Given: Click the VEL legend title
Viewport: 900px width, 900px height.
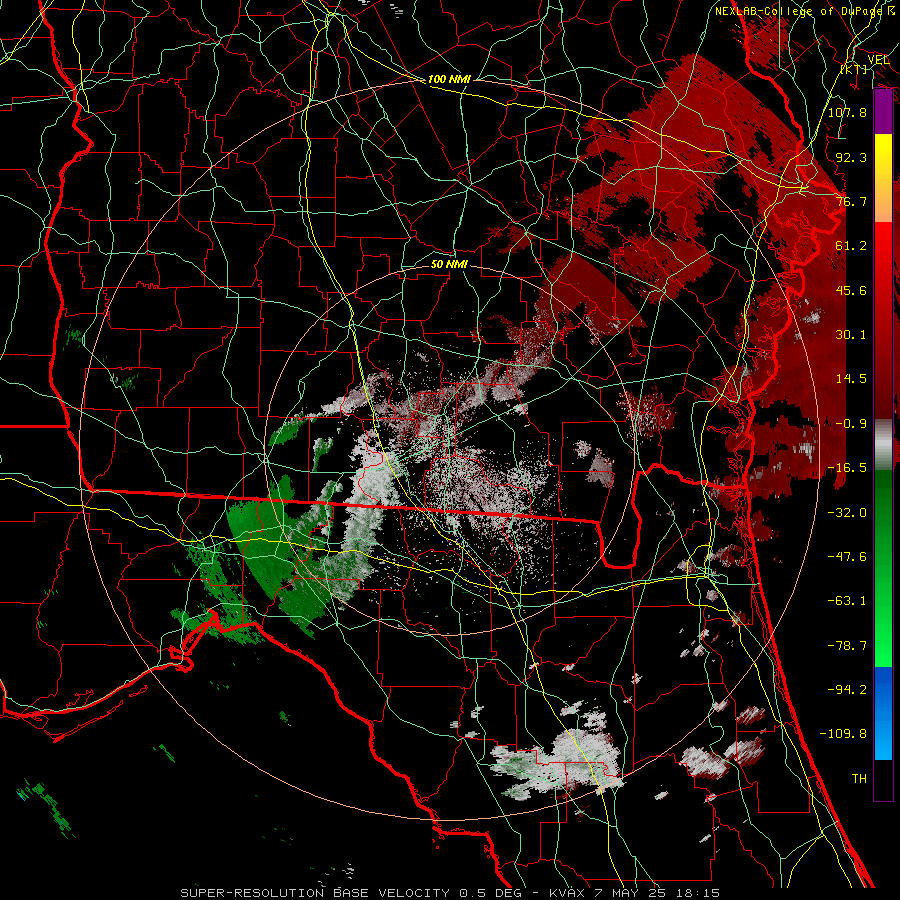Looking at the screenshot, I should pyautogui.click(x=878, y=60).
